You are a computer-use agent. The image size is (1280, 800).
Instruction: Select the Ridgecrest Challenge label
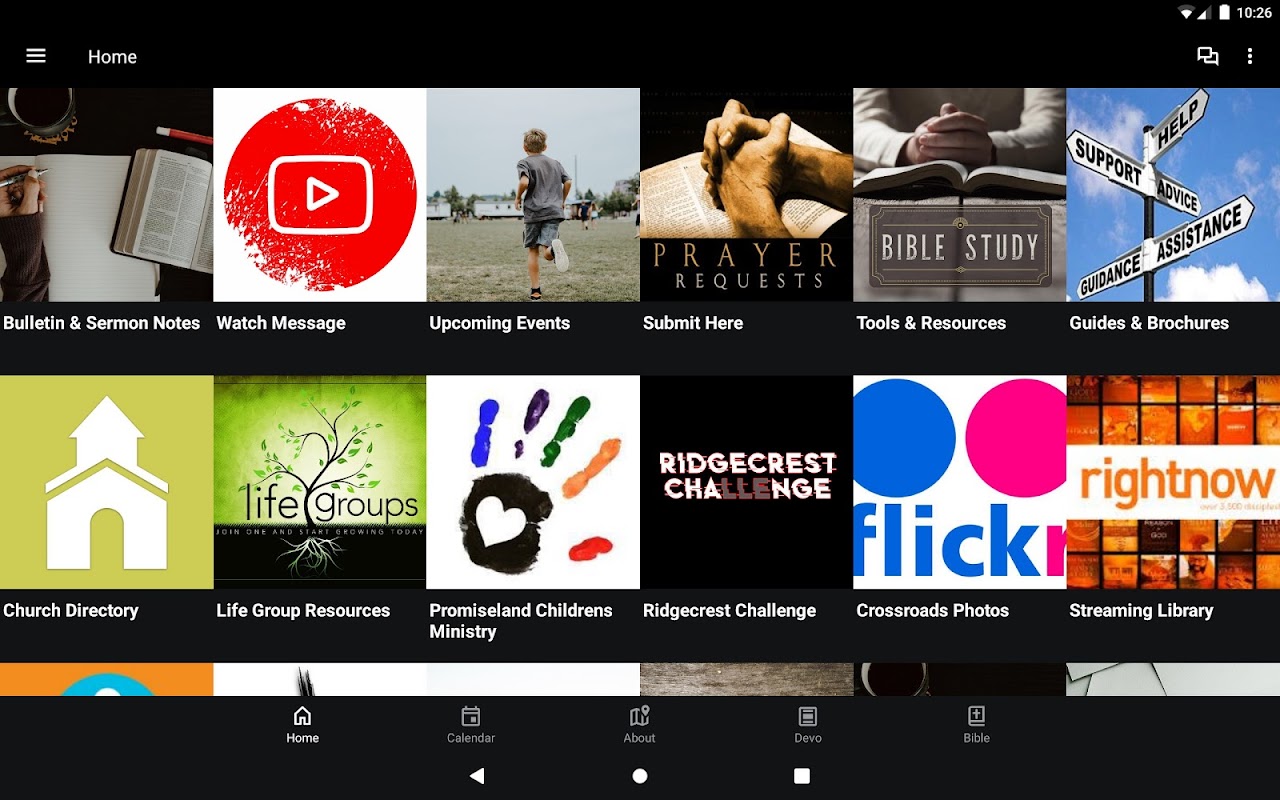click(729, 610)
